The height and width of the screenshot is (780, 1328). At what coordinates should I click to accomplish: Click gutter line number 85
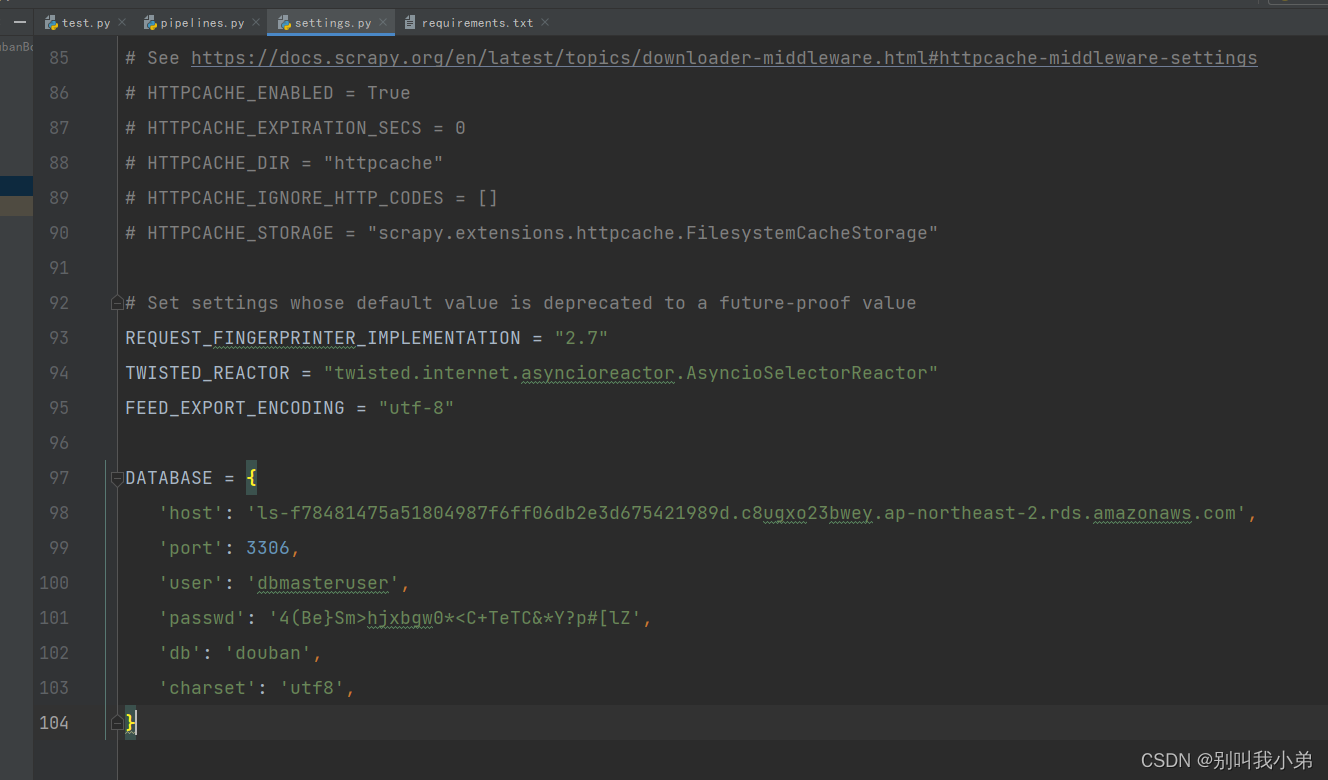(59, 58)
